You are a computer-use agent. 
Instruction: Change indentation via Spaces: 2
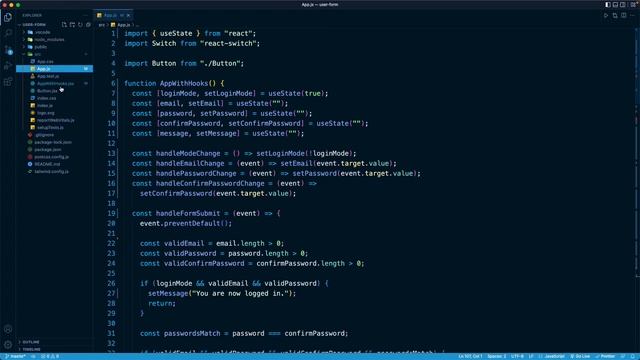click(496, 356)
